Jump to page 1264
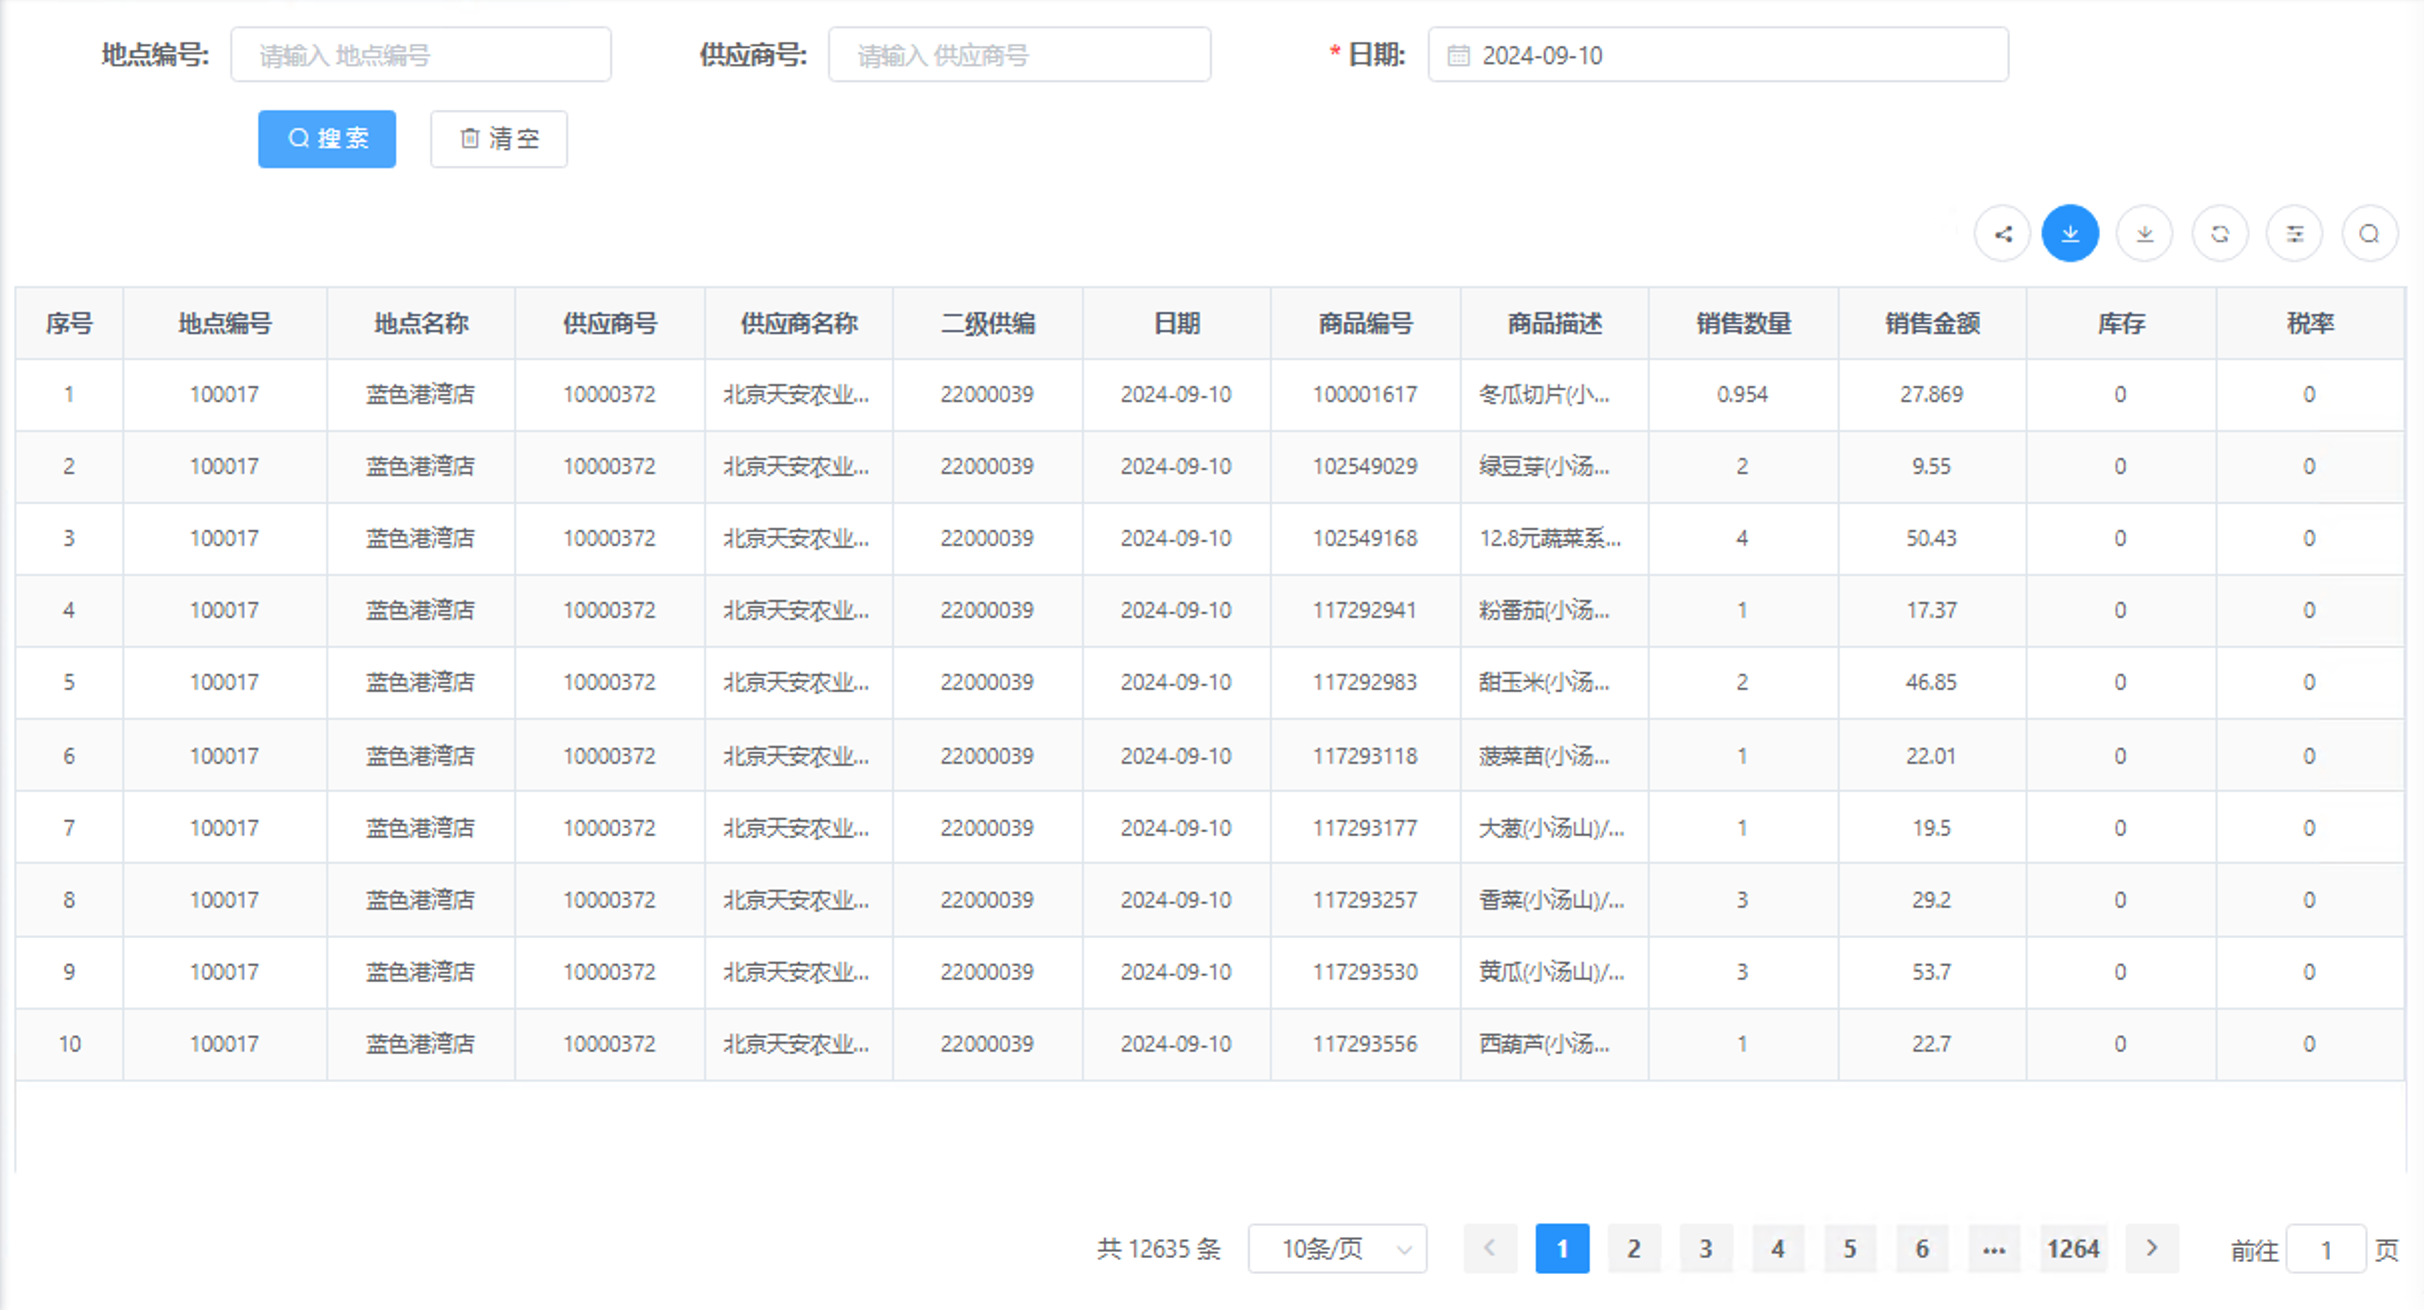 click(2074, 1248)
